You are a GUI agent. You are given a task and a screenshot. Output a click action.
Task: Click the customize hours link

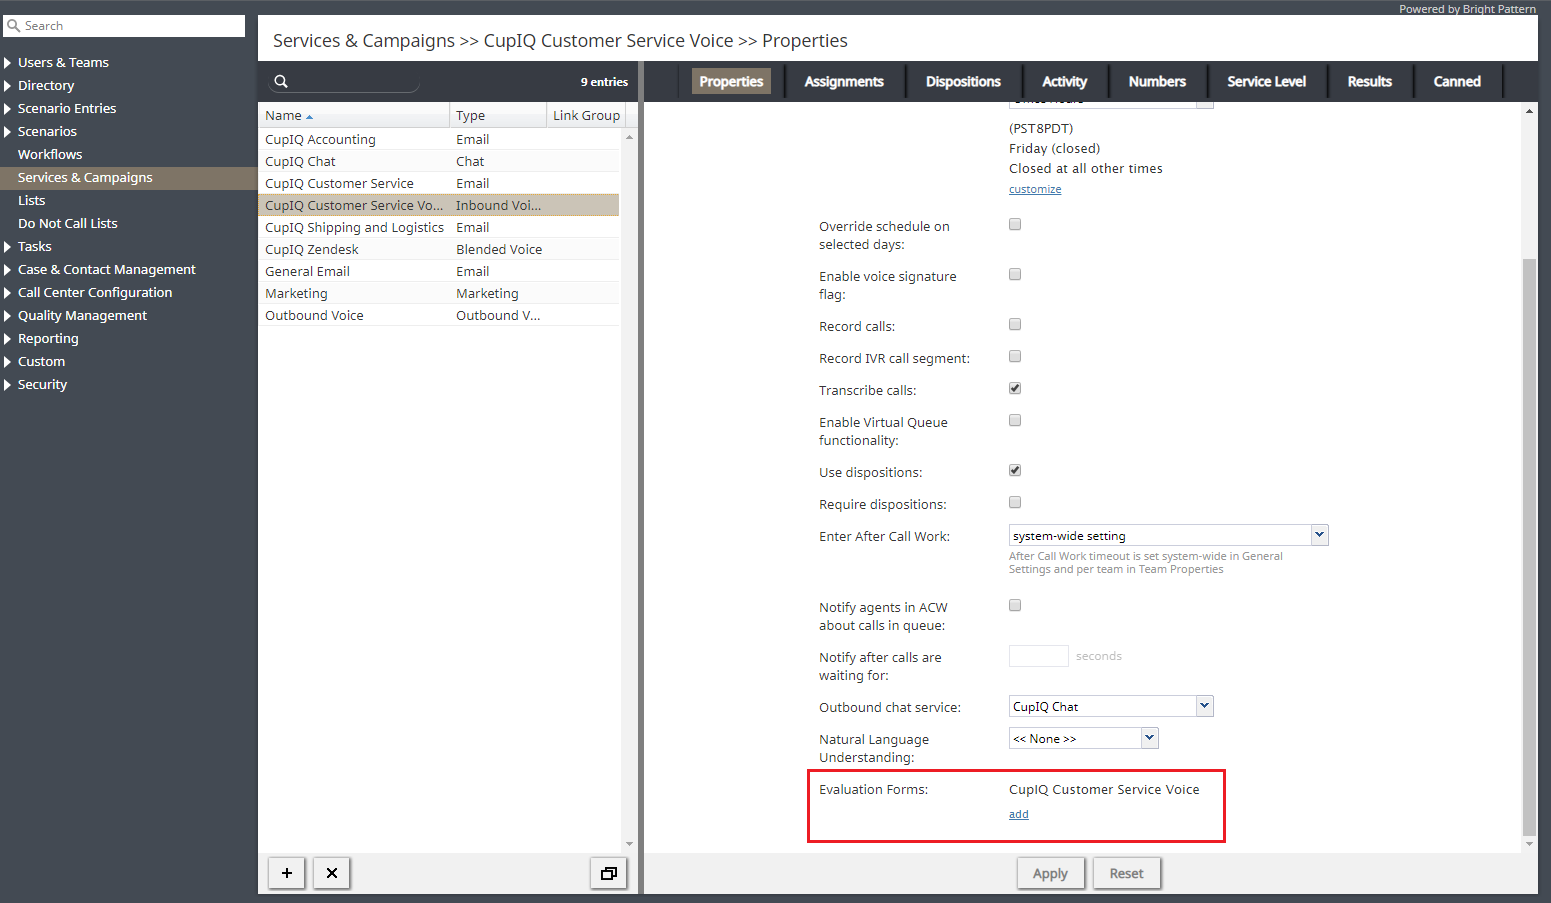1035,189
